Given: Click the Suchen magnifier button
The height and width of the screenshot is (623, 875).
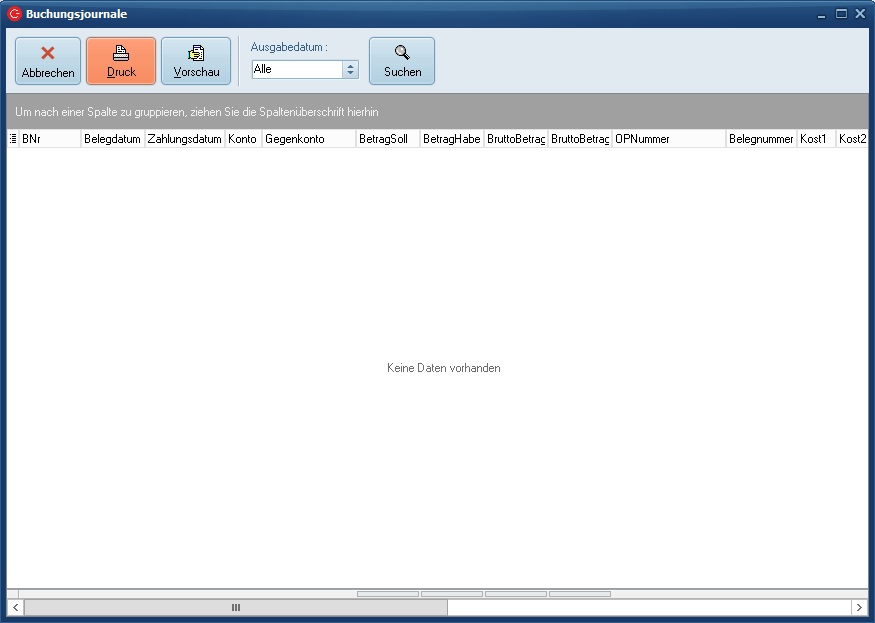Looking at the screenshot, I should coord(402,61).
